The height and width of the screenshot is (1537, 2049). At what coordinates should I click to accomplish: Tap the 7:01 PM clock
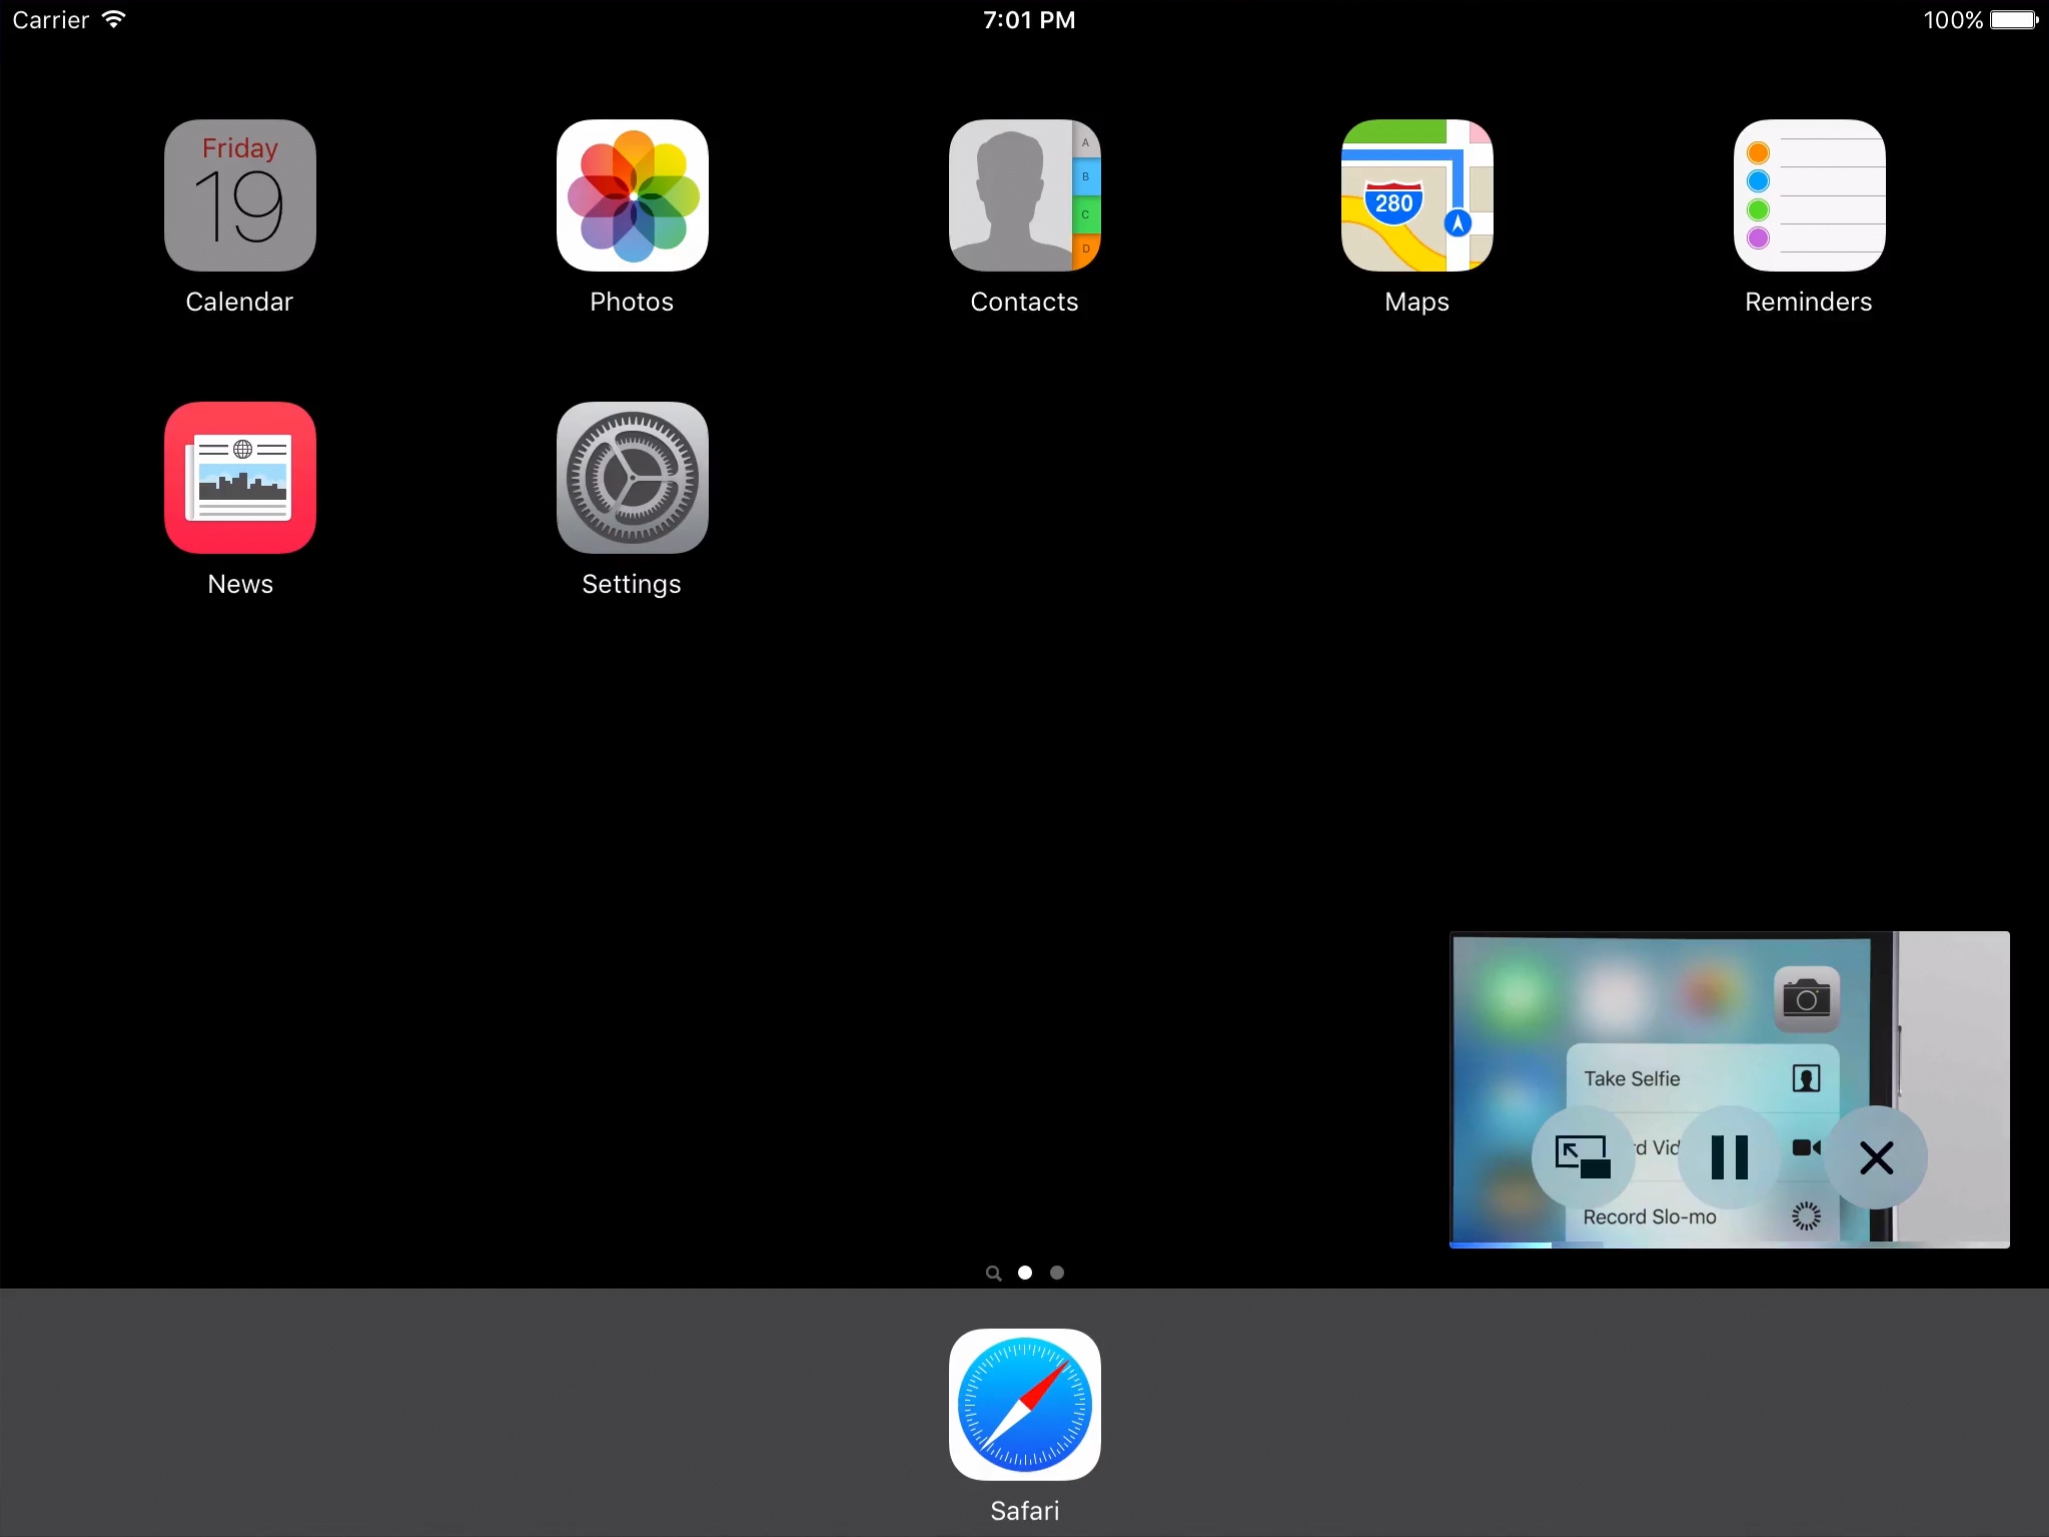(1028, 20)
